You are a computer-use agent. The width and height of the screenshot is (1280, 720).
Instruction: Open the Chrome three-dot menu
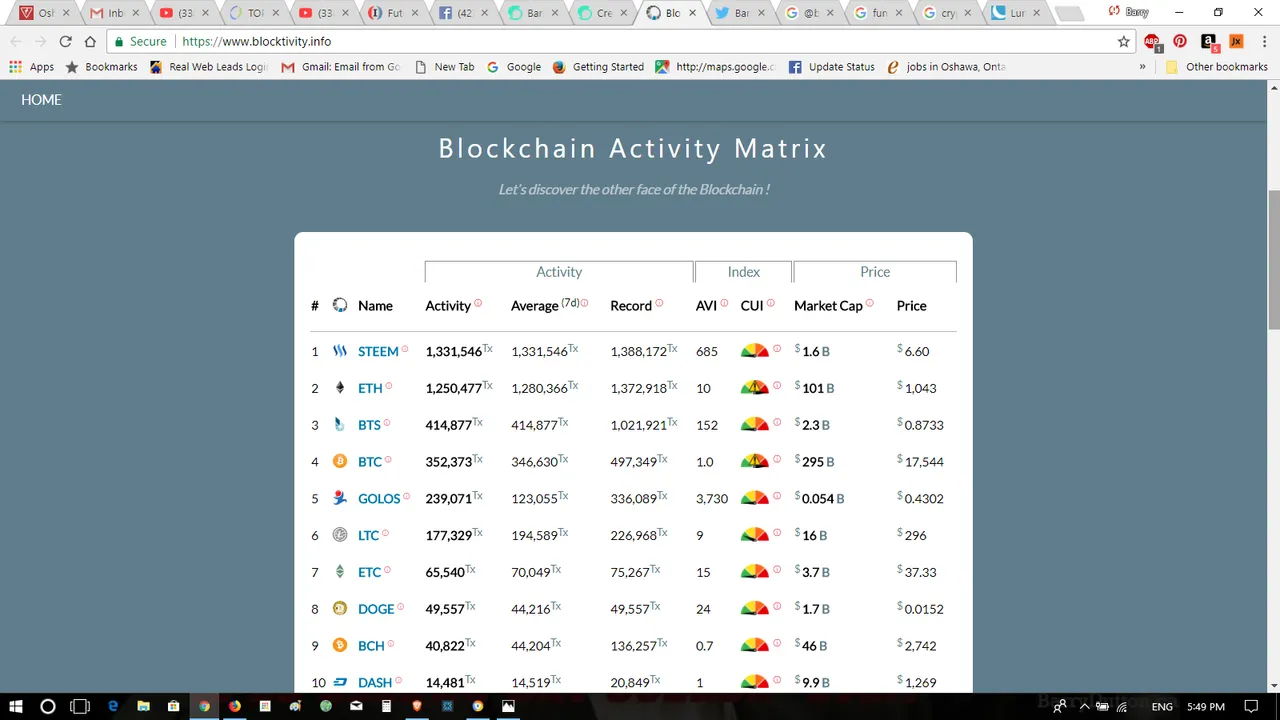1263,42
